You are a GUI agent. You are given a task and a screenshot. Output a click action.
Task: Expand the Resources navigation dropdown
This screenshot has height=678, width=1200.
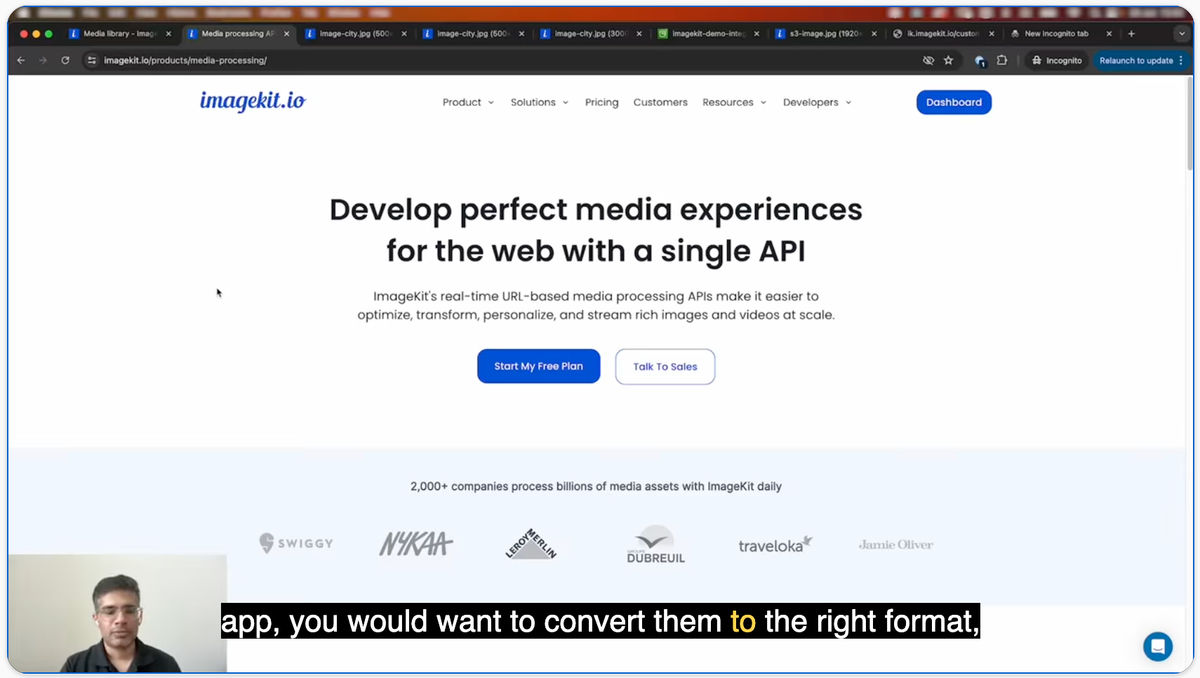[x=734, y=102]
